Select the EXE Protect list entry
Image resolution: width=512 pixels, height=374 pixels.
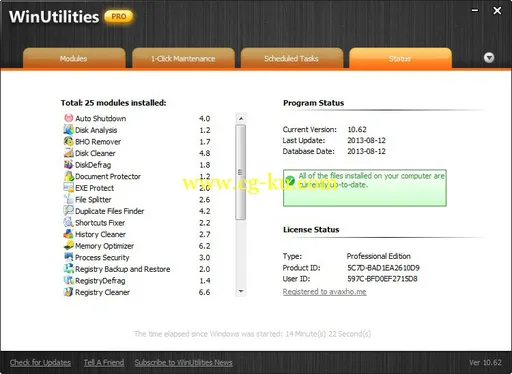[137, 188]
